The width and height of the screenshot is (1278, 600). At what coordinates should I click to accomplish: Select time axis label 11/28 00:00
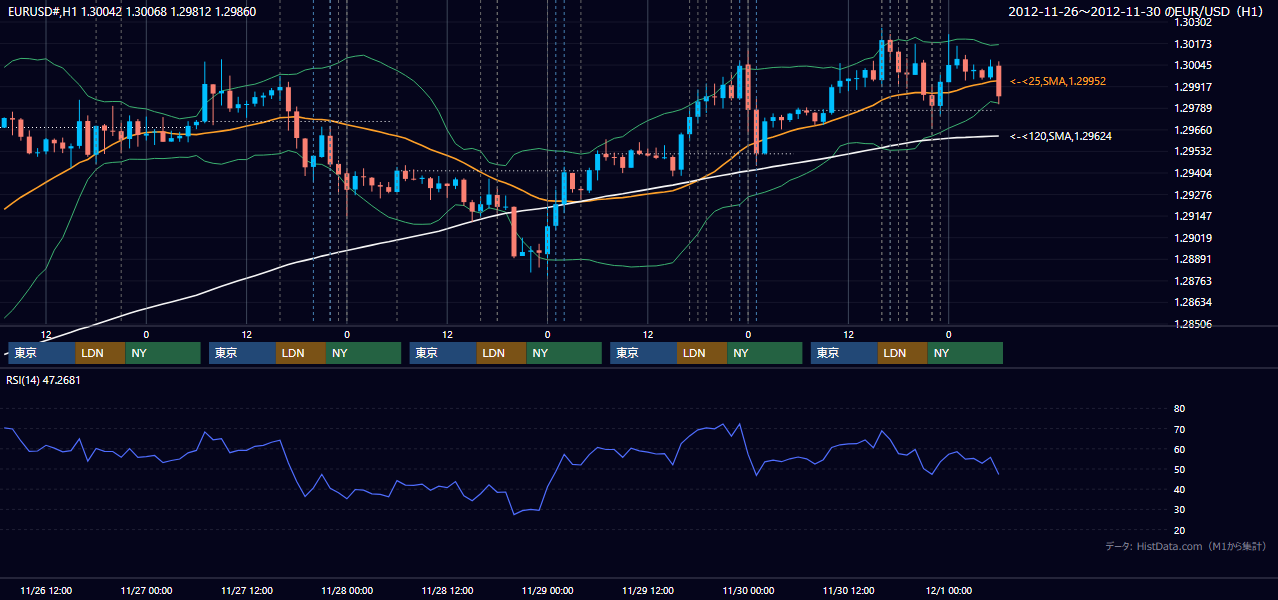[x=347, y=590]
